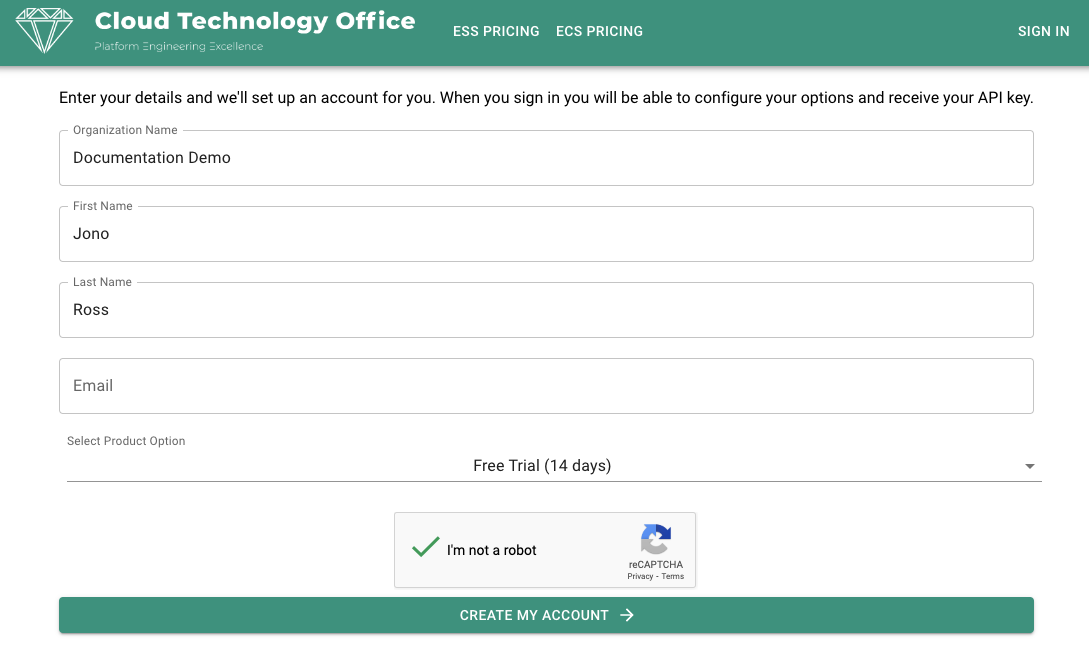Select the Free Trial (14 days) option
Viewport: 1089px width, 671px height.
point(542,465)
